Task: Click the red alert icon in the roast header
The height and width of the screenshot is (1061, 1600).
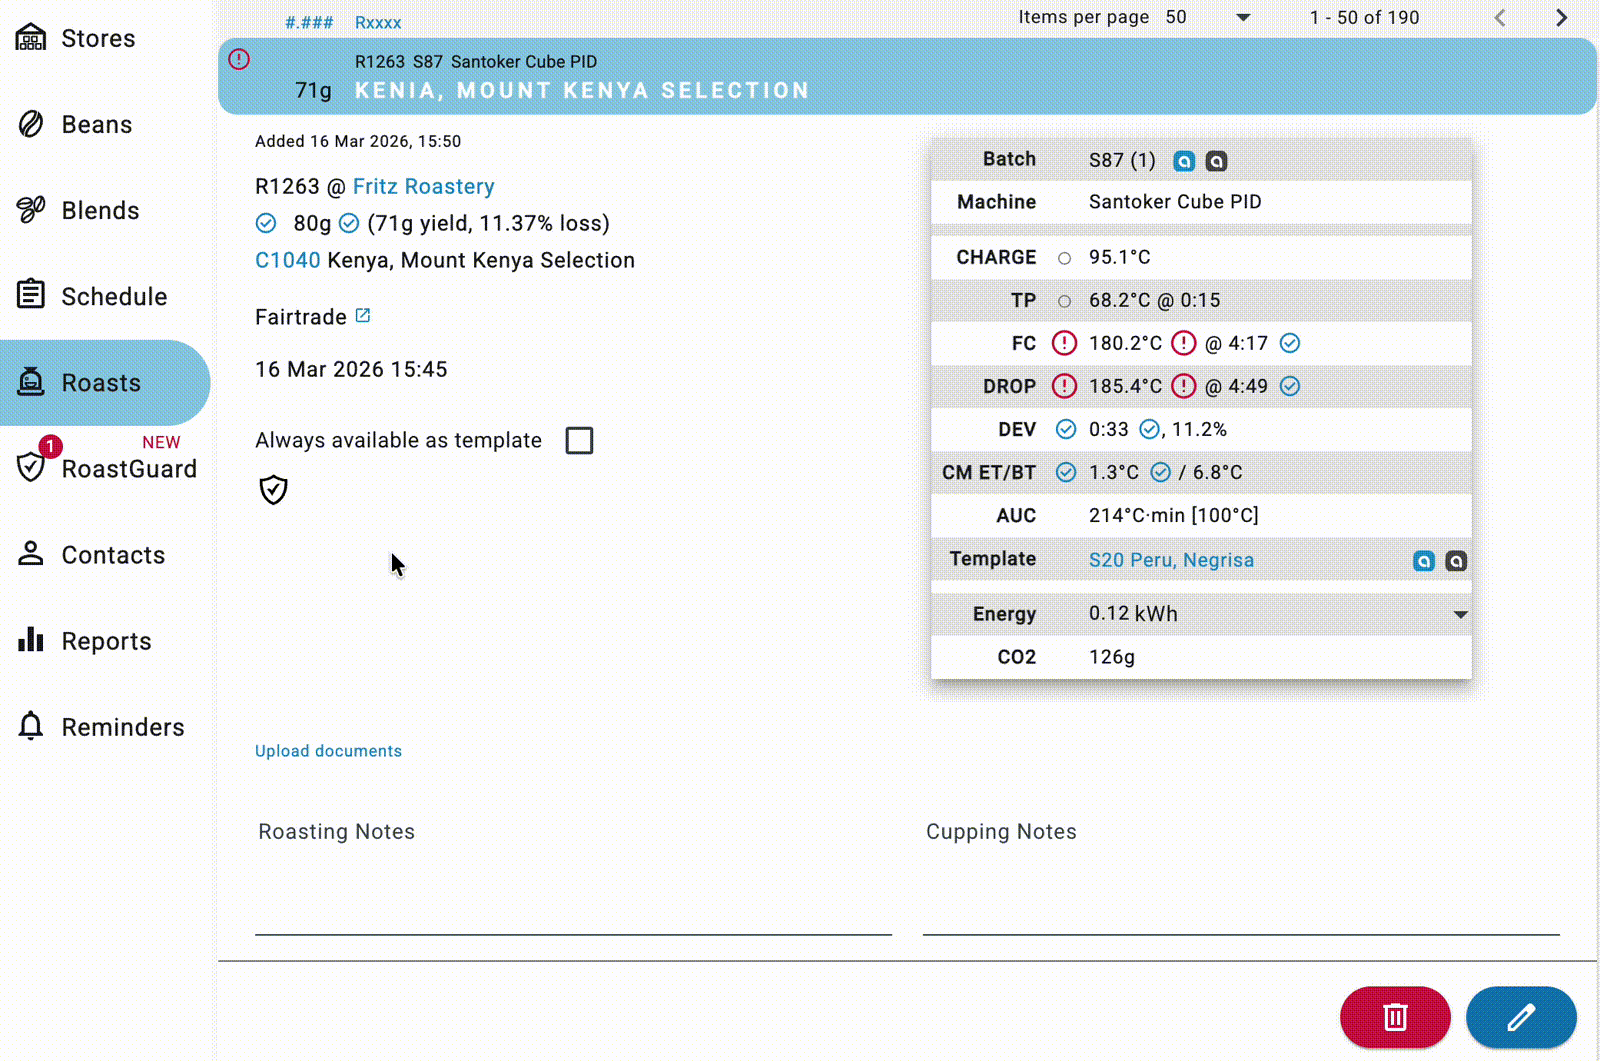Action: point(239,60)
